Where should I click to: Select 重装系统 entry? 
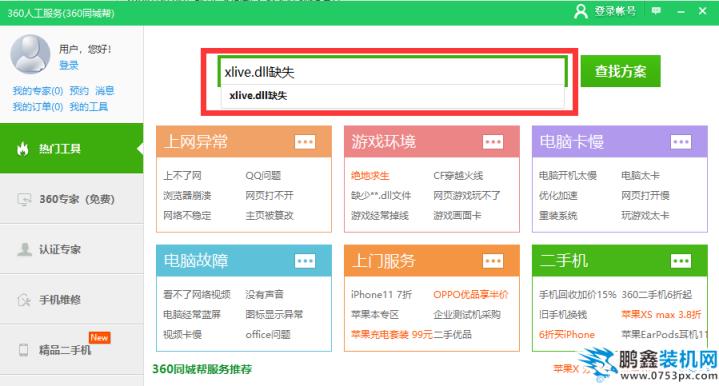[x=558, y=215]
